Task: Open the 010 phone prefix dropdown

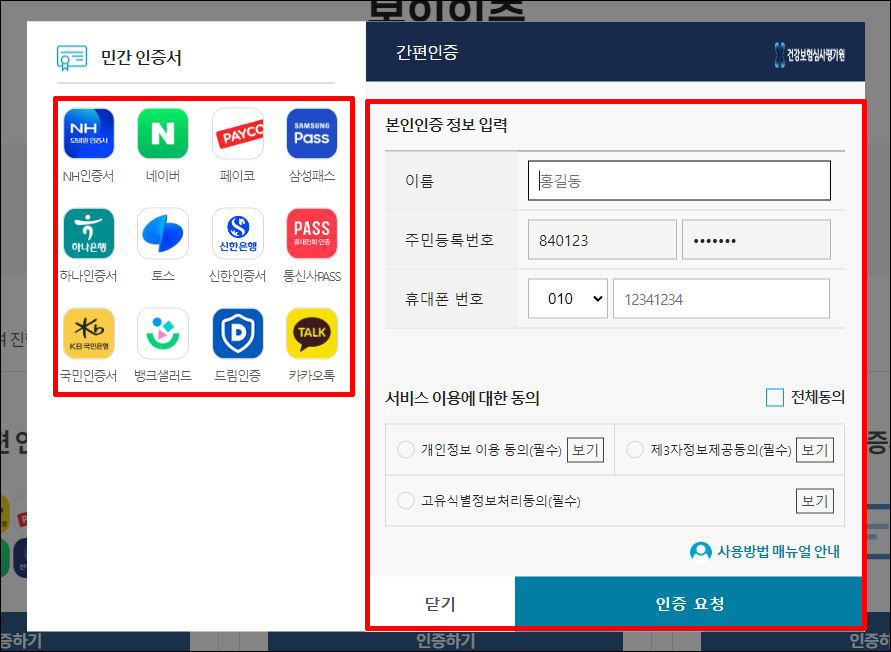Action: coord(568,298)
